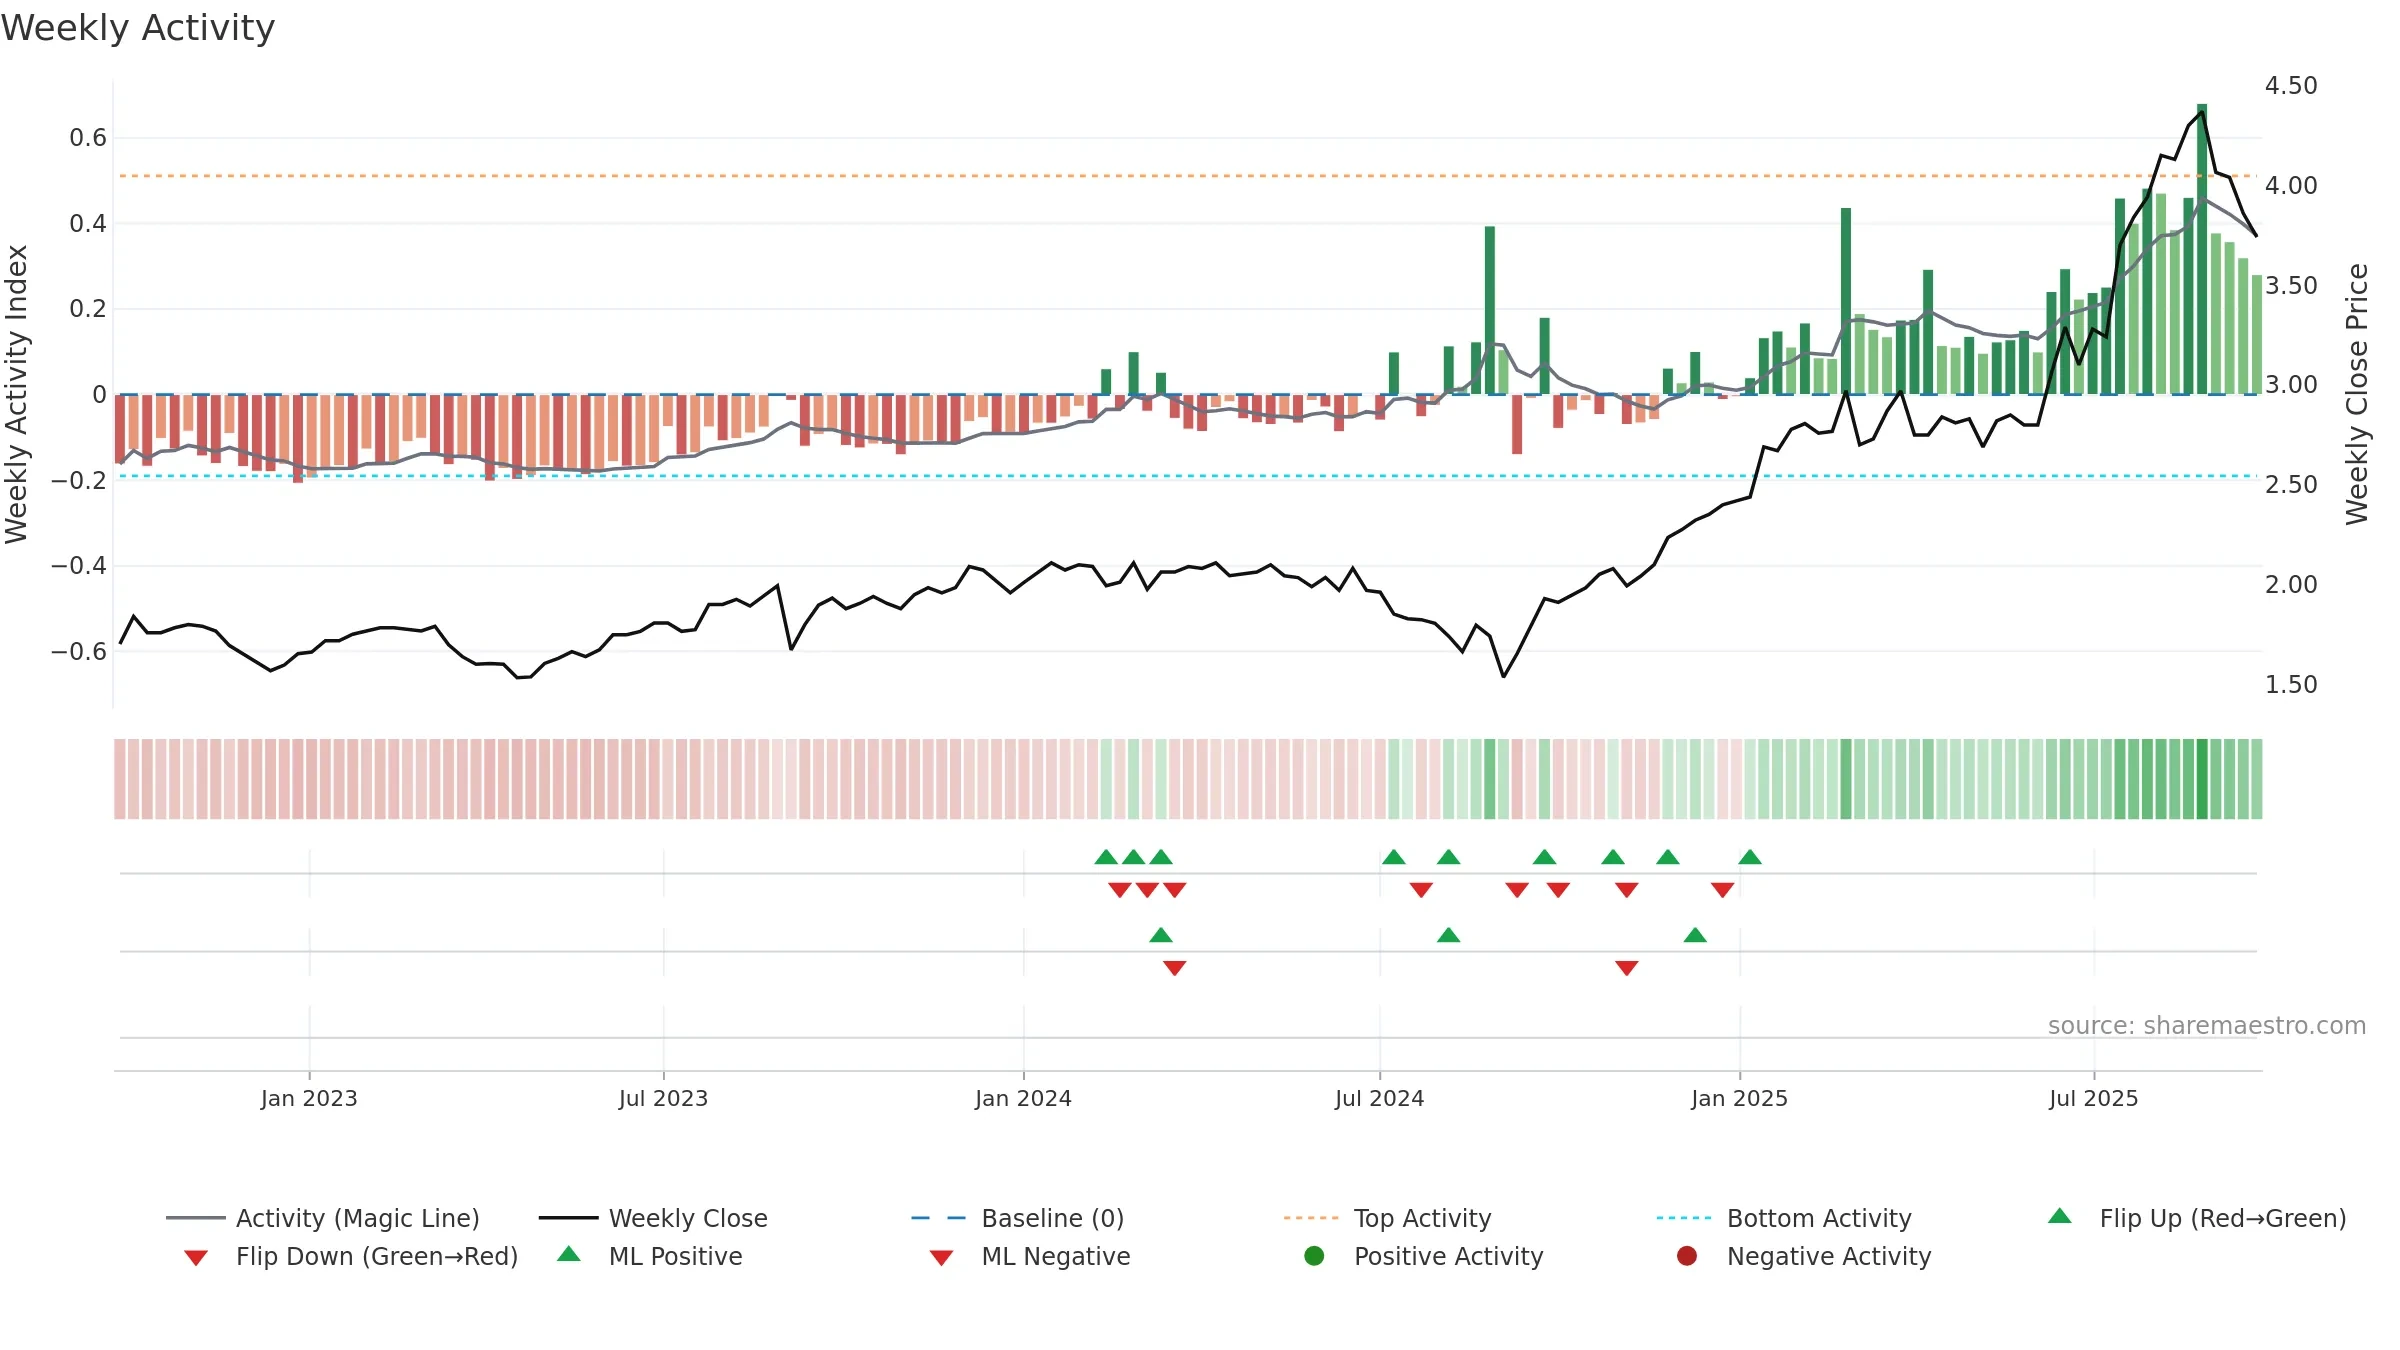Click the 3.00 price axis tick label
Viewport: 2400px width, 1350px height.
2291,385
